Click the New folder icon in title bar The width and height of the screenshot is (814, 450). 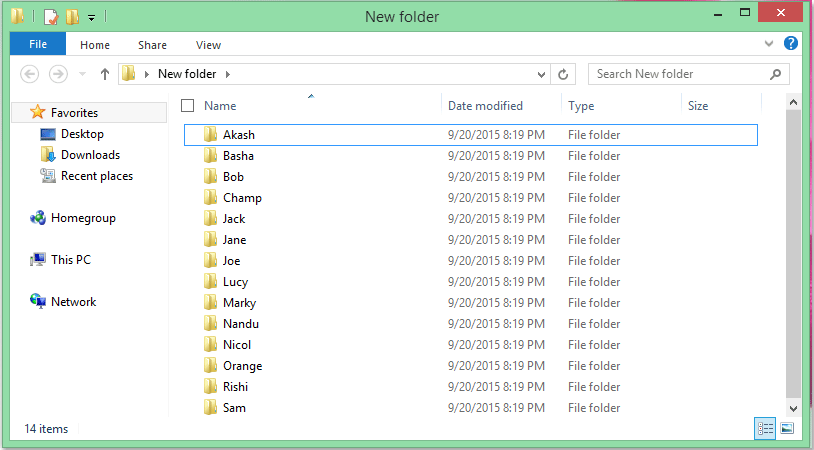72,17
